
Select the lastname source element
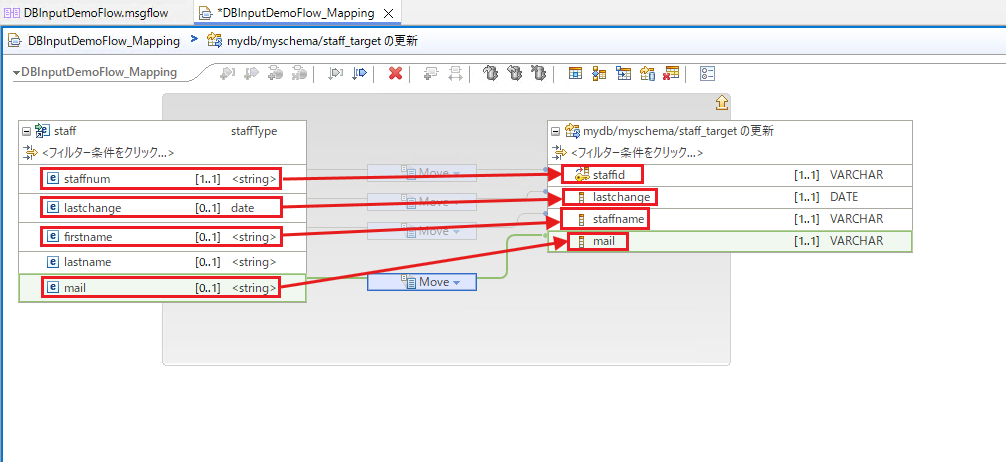click(x=162, y=262)
